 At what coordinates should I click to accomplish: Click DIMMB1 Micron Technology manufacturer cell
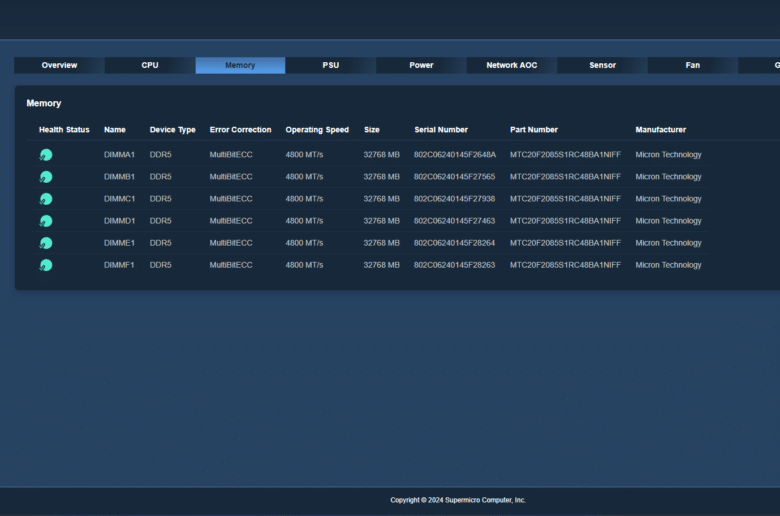pyautogui.click(x=669, y=177)
